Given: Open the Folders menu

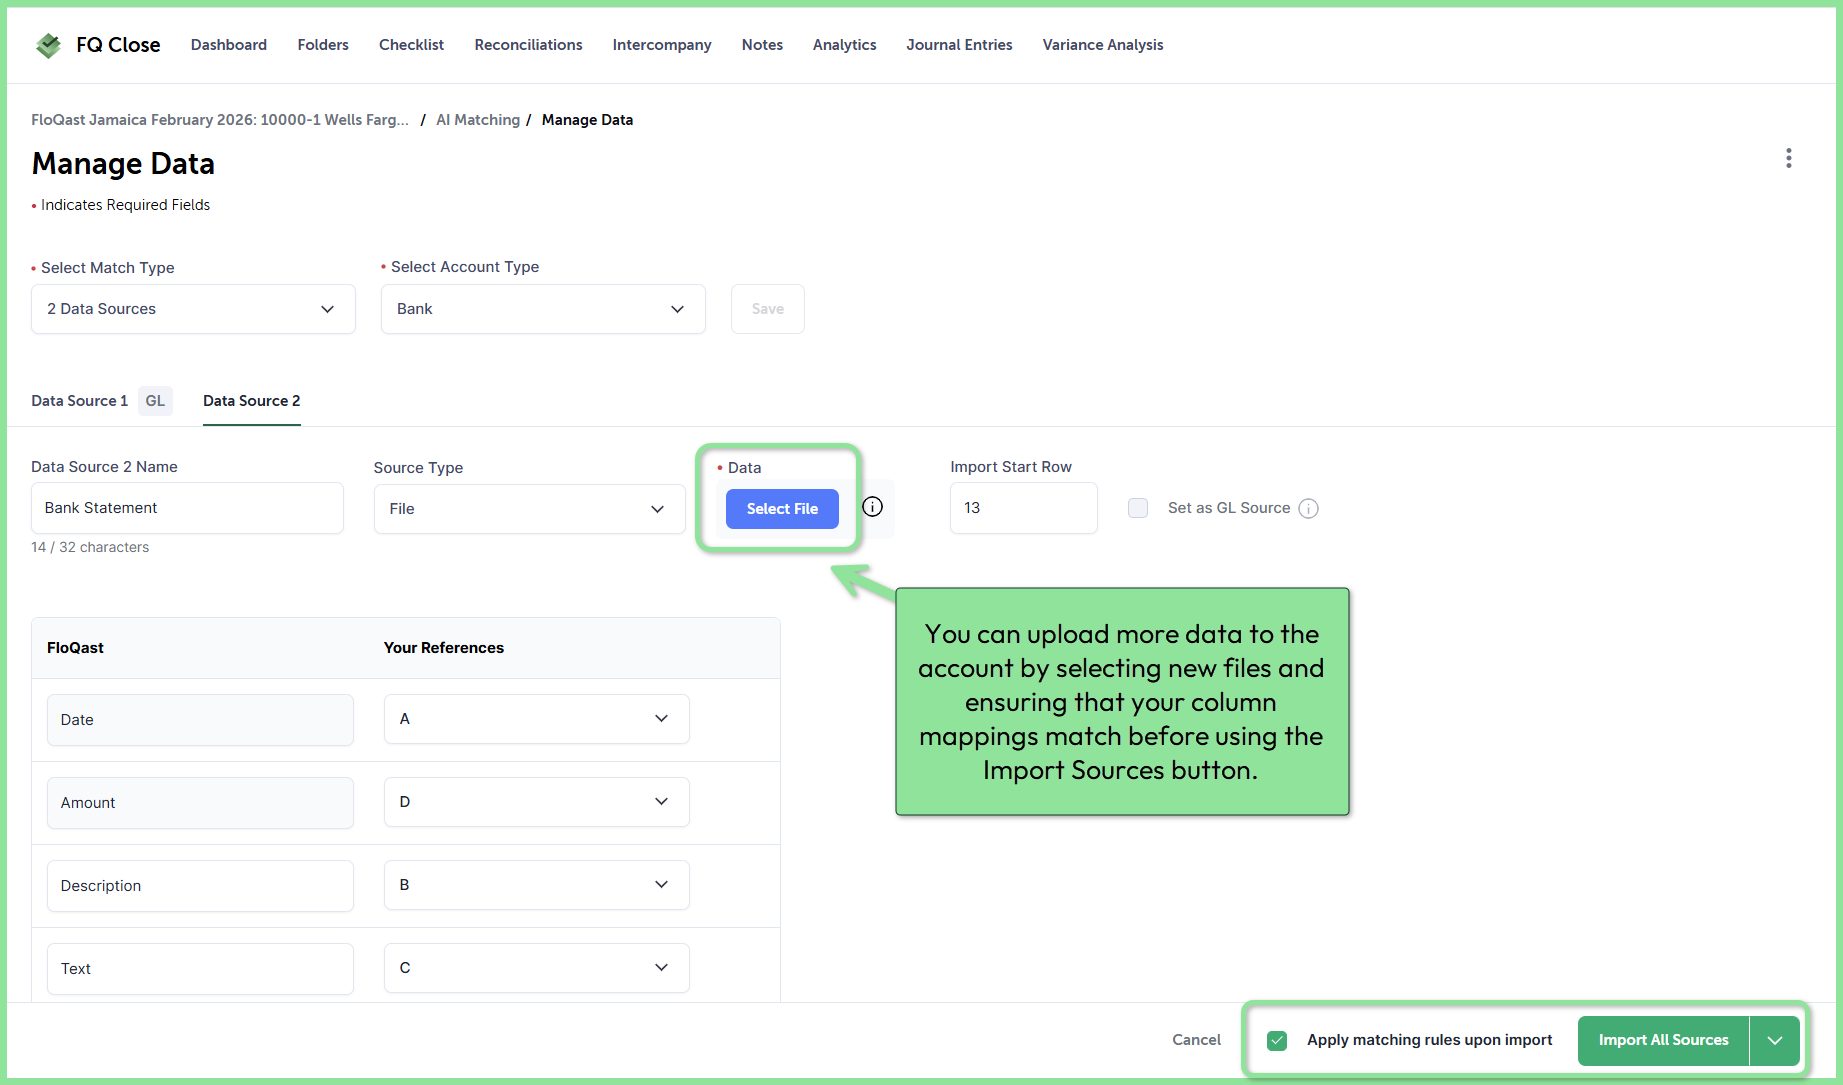Looking at the screenshot, I should click(323, 45).
